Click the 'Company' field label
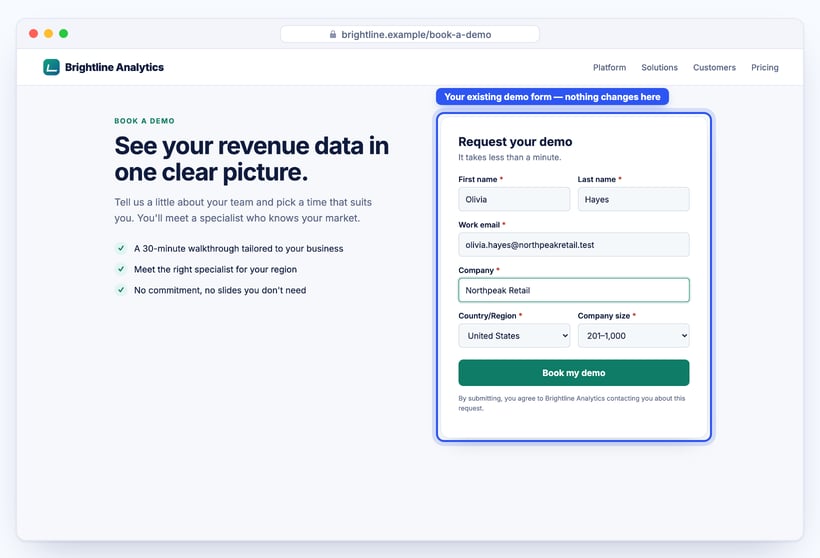The width and height of the screenshot is (820, 558). tap(476, 270)
